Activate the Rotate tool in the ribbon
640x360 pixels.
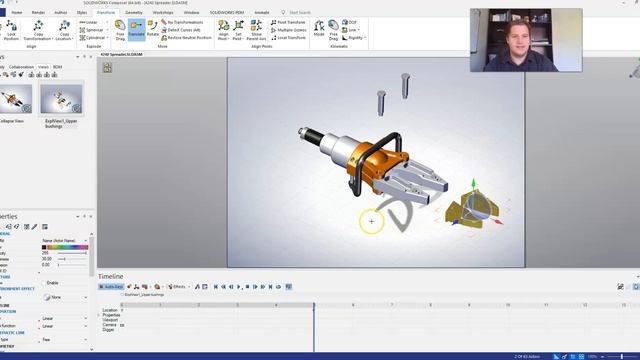coord(153,29)
